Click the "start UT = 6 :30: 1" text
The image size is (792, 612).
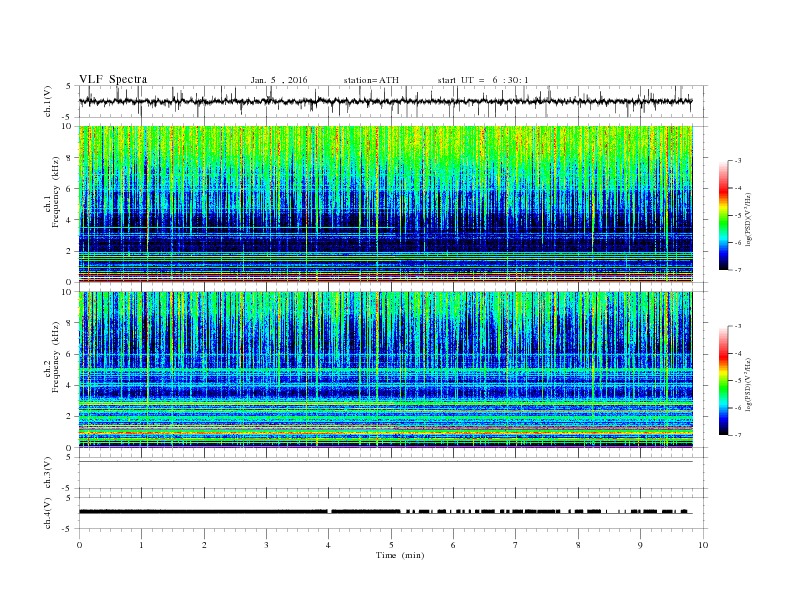[483, 80]
